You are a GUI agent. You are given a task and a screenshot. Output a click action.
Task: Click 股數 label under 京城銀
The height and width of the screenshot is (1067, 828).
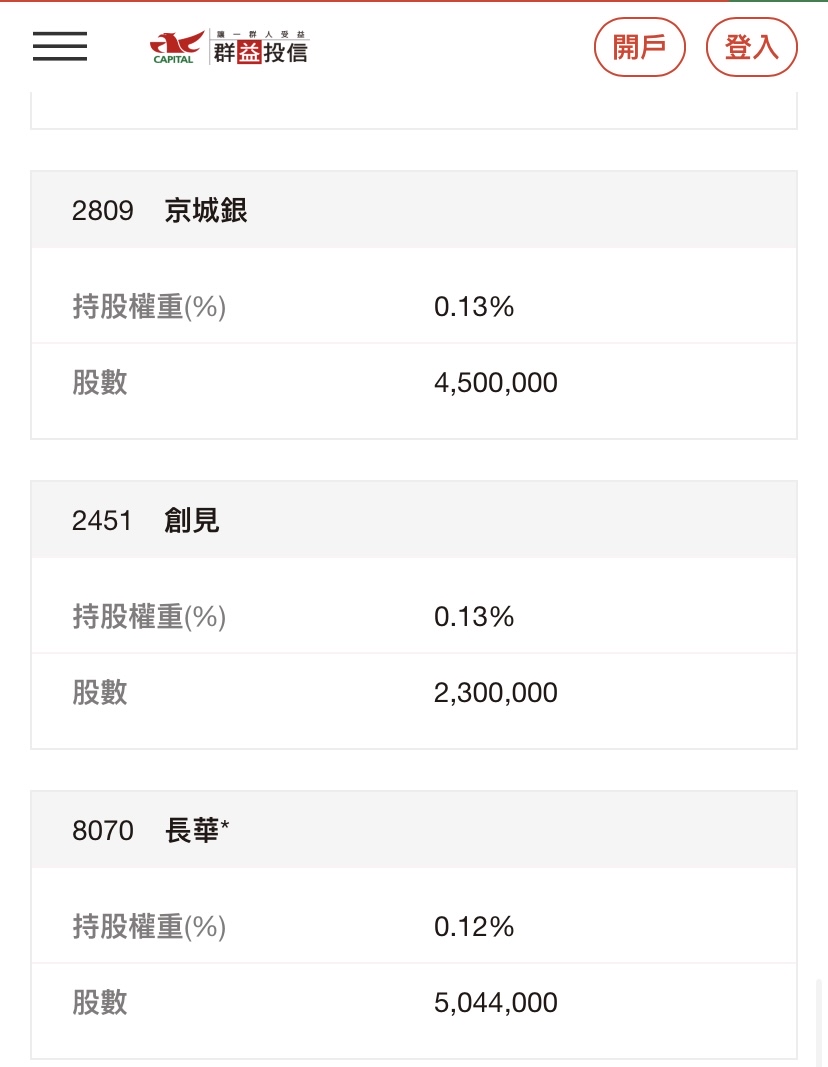(100, 382)
